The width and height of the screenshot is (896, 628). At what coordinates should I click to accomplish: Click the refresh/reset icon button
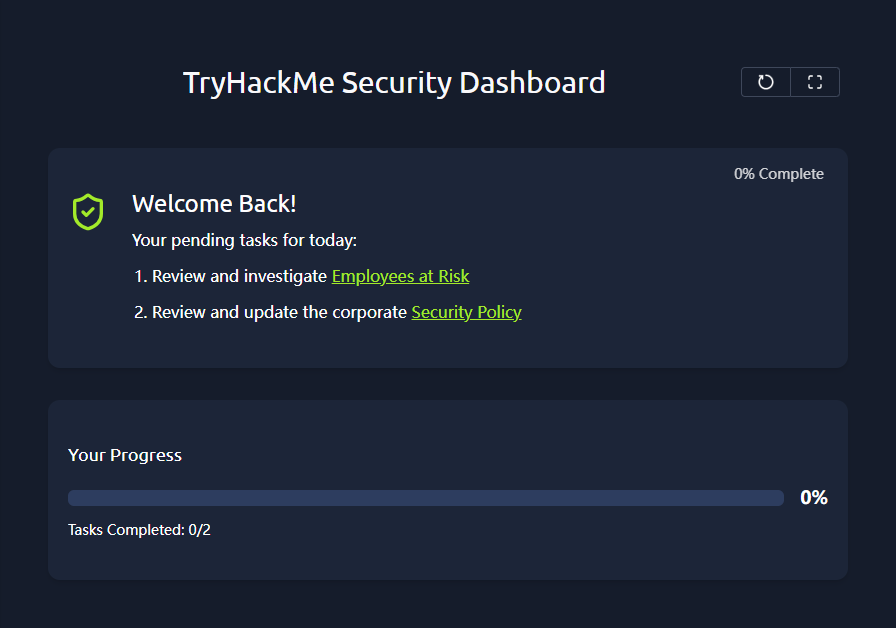(766, 82)
